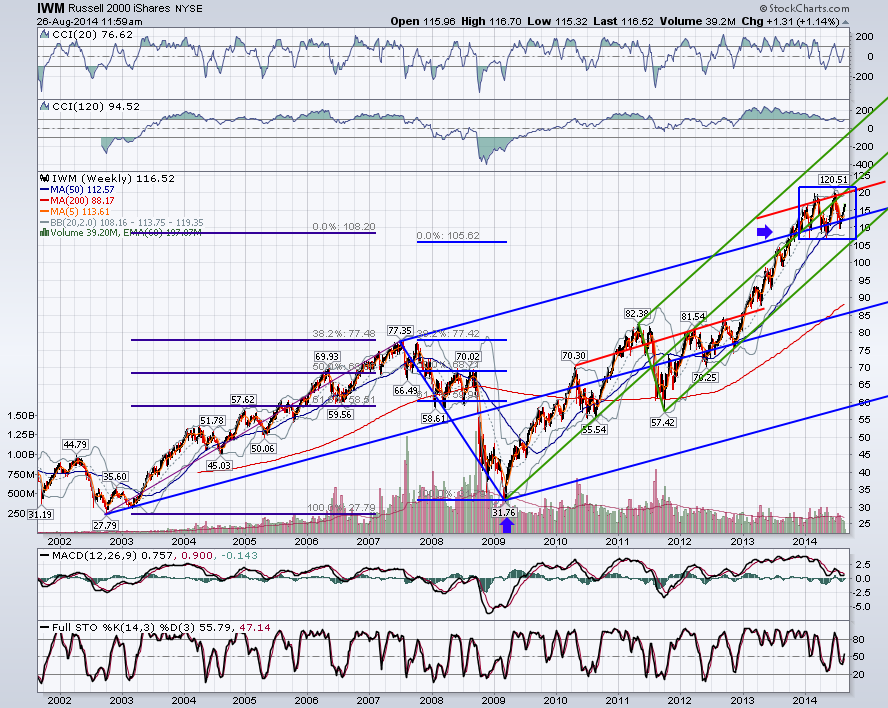The width and height of the screenshot is (888, 708).
Task: Click the red line marker before MA(200)
Action: [45, 201]
